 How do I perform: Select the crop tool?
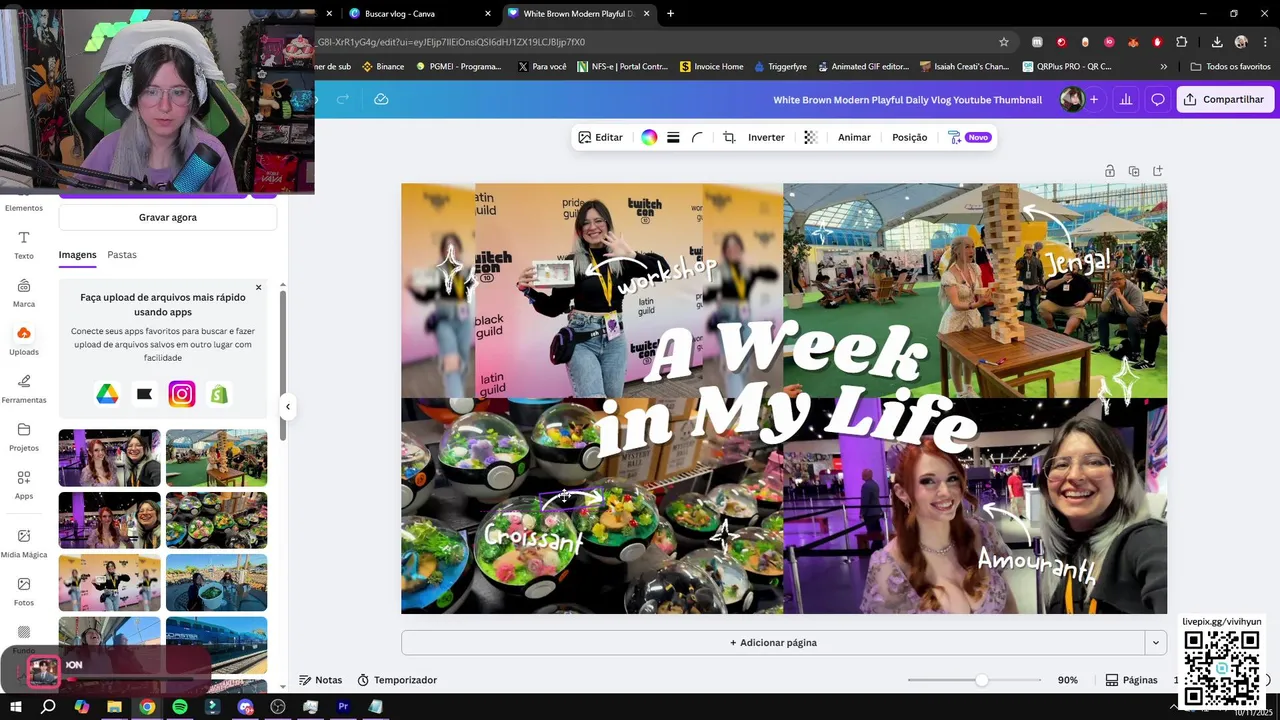729,137
